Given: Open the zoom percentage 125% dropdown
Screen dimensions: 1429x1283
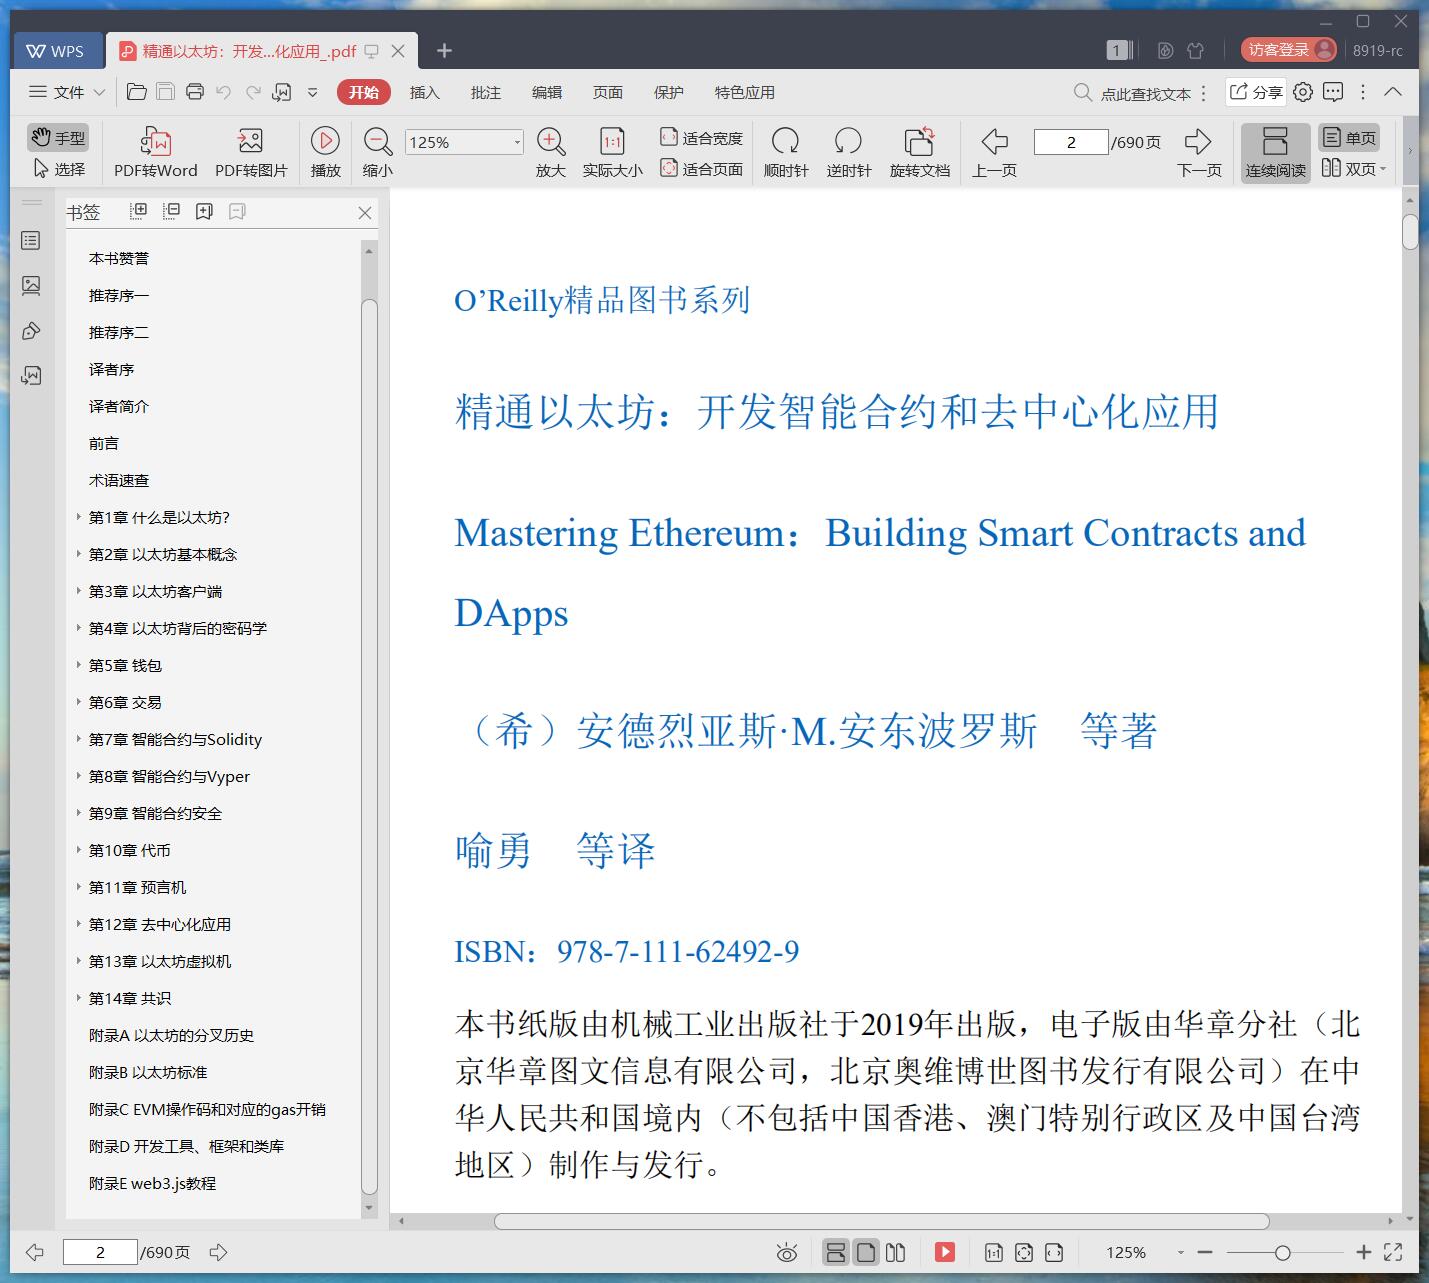Looking at the screenshot, I should pyautogui.click(x=517, y=143).
